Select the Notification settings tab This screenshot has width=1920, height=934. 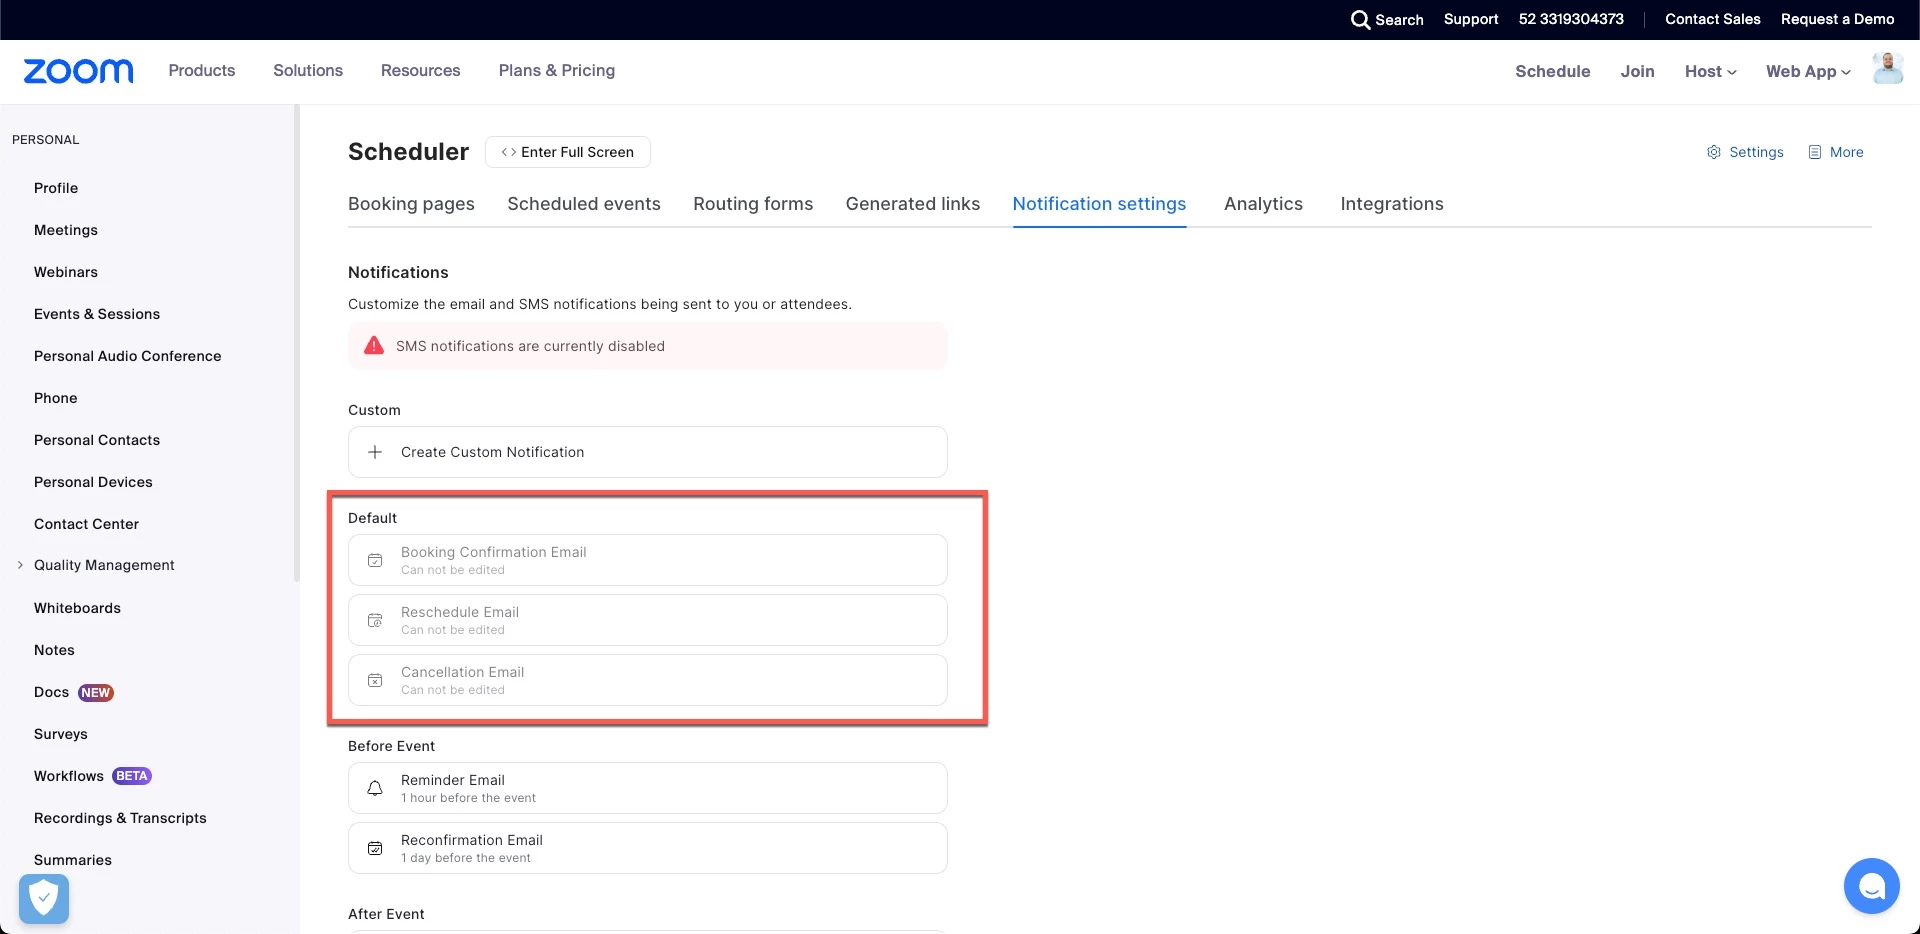pos(1099,204)
